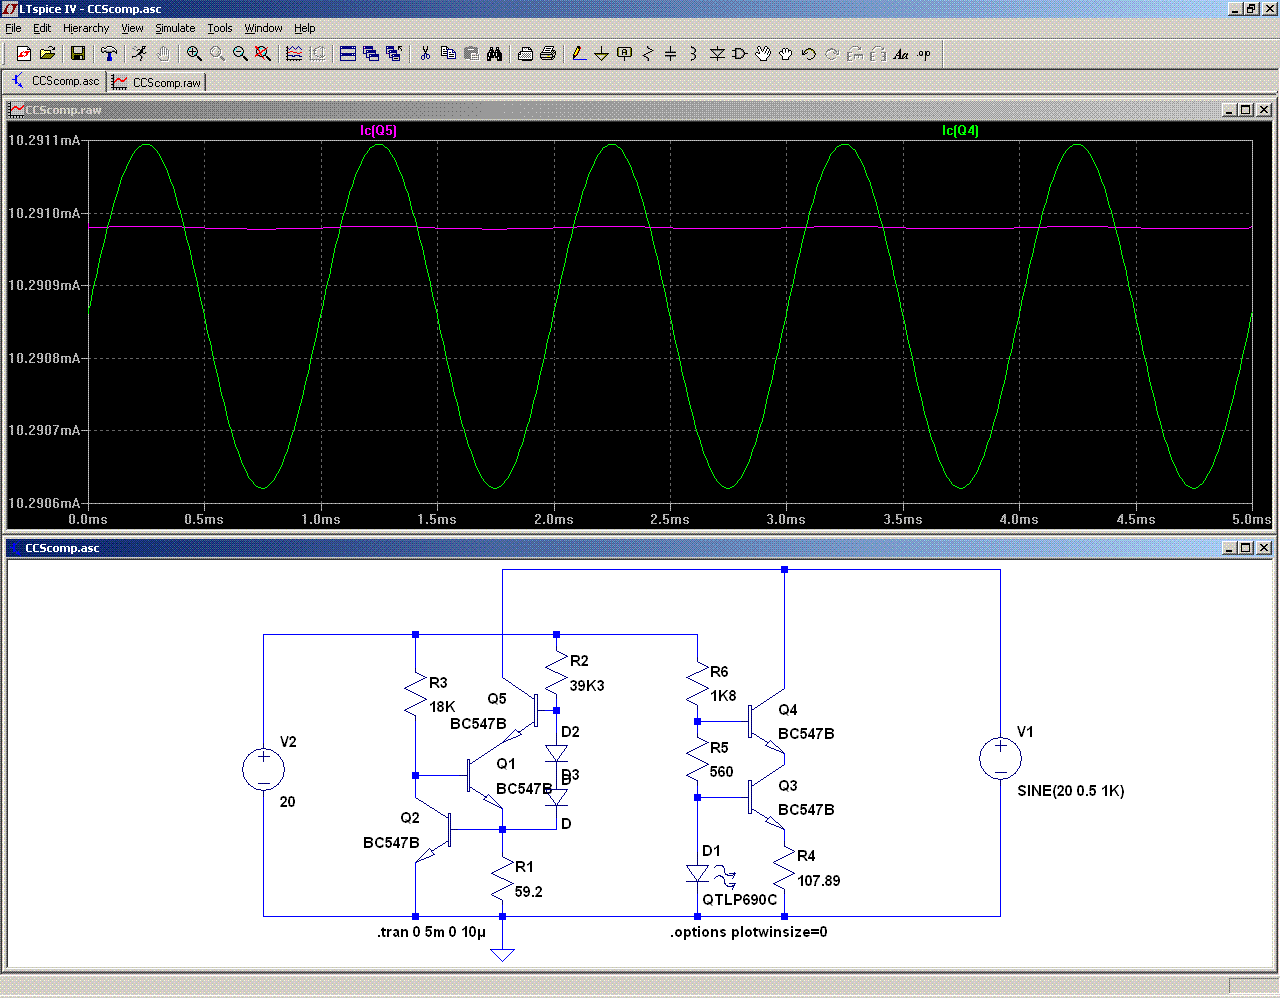Viewport: 1280px width, 998px height.
Task: Click the New Schematic toolbar icon
Action: click(24, 54)
